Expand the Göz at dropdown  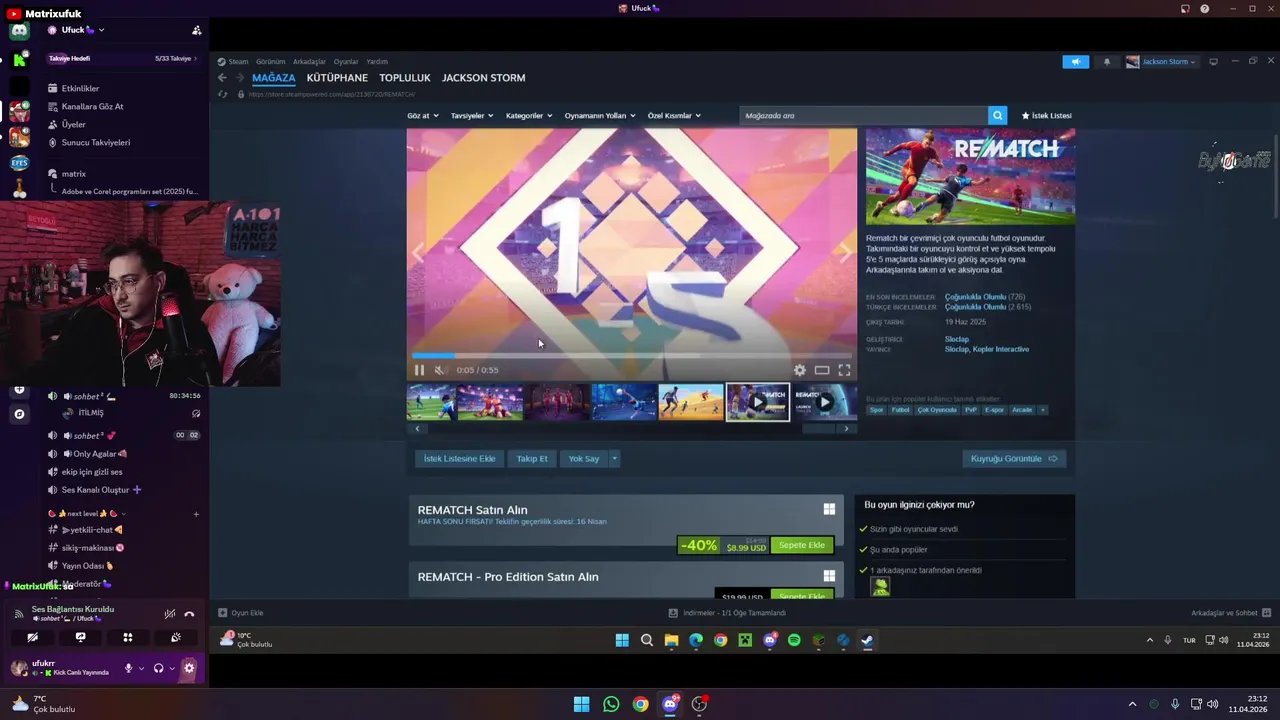(422, 115)
